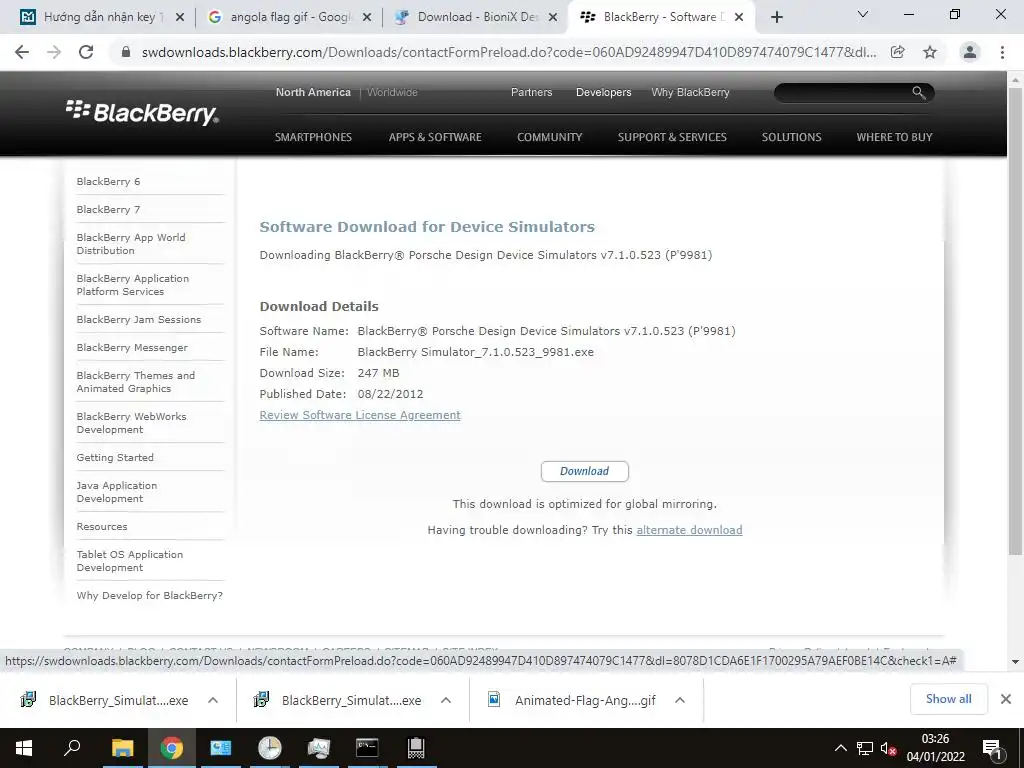Click inside the site search field

[x=842, y=93]
